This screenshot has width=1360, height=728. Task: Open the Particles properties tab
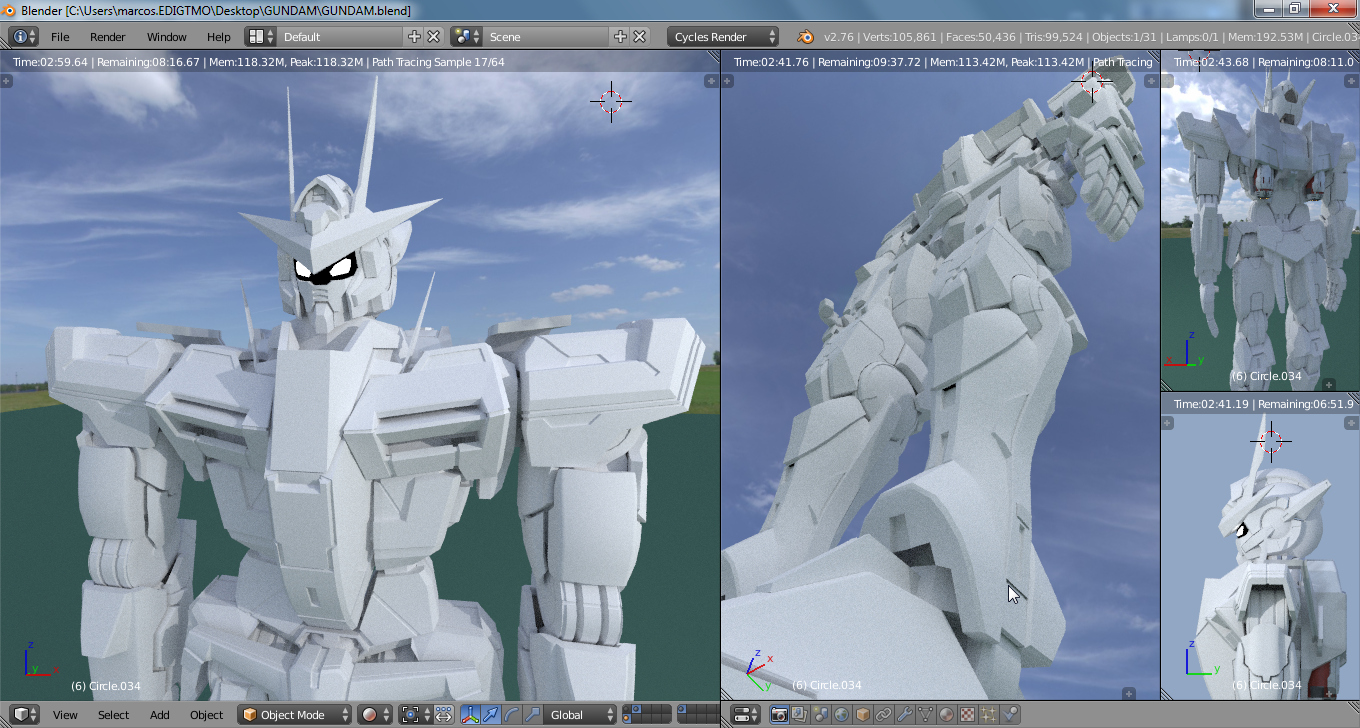coord(989,715)
